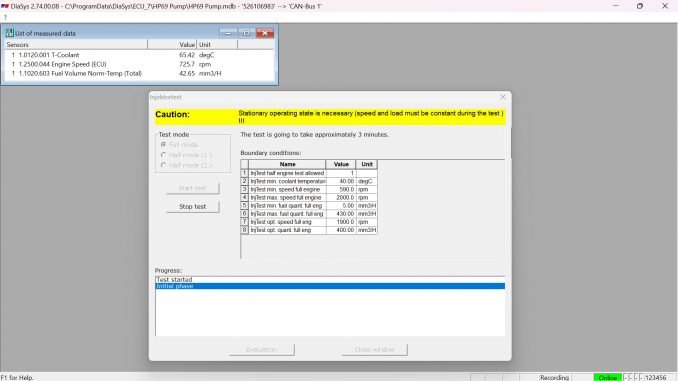This screenshot has width=678, height=381.
Task: Select the Fuel Volume Norm-Temp (Total) row
Action: [139, 74]
